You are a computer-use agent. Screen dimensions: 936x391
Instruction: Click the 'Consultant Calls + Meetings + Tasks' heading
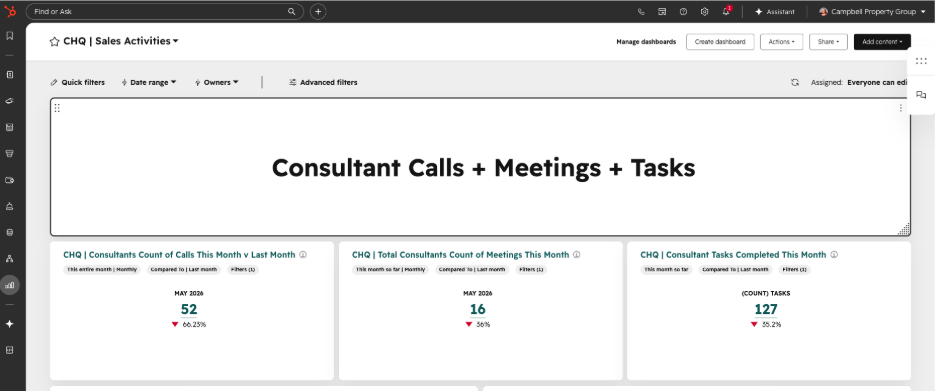(484, 168)
